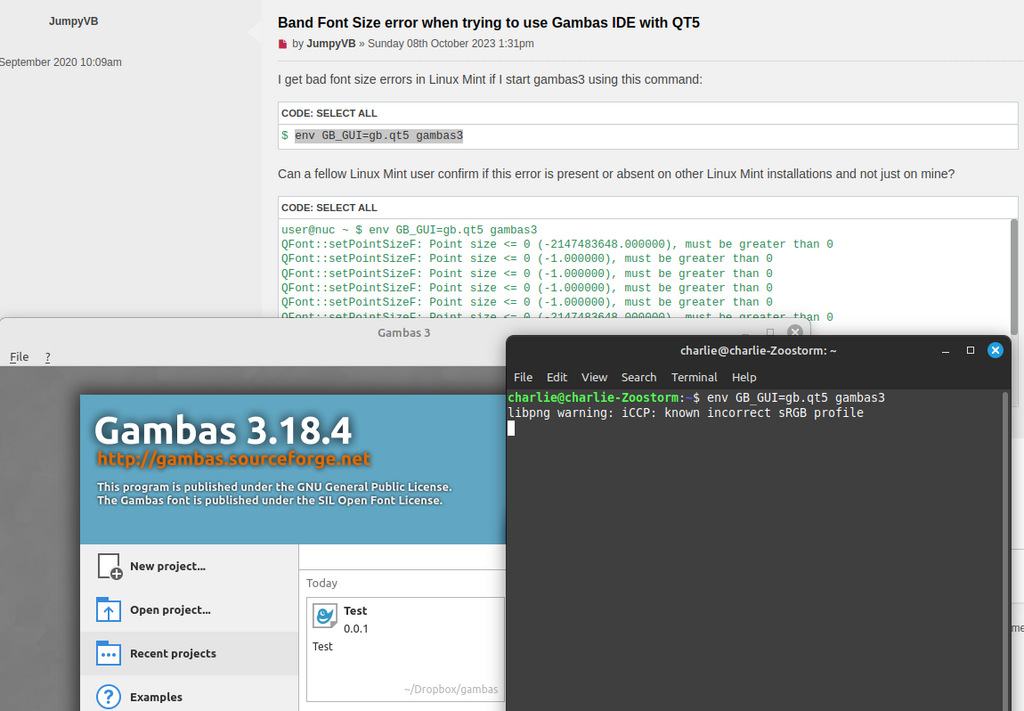1024x711 pixels.
Task: Close the Gambas 3 window
Action: coord(795,332)
